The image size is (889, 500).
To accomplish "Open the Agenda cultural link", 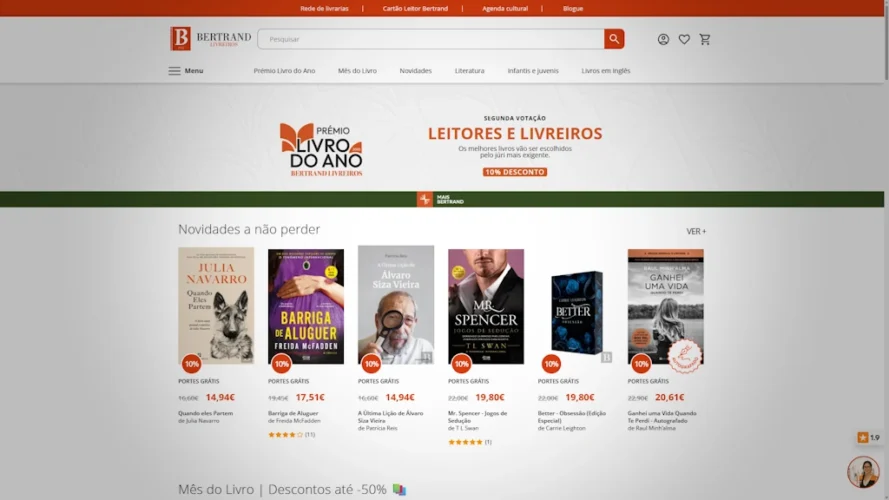I will pyautogui.click(x=505, y=9).
